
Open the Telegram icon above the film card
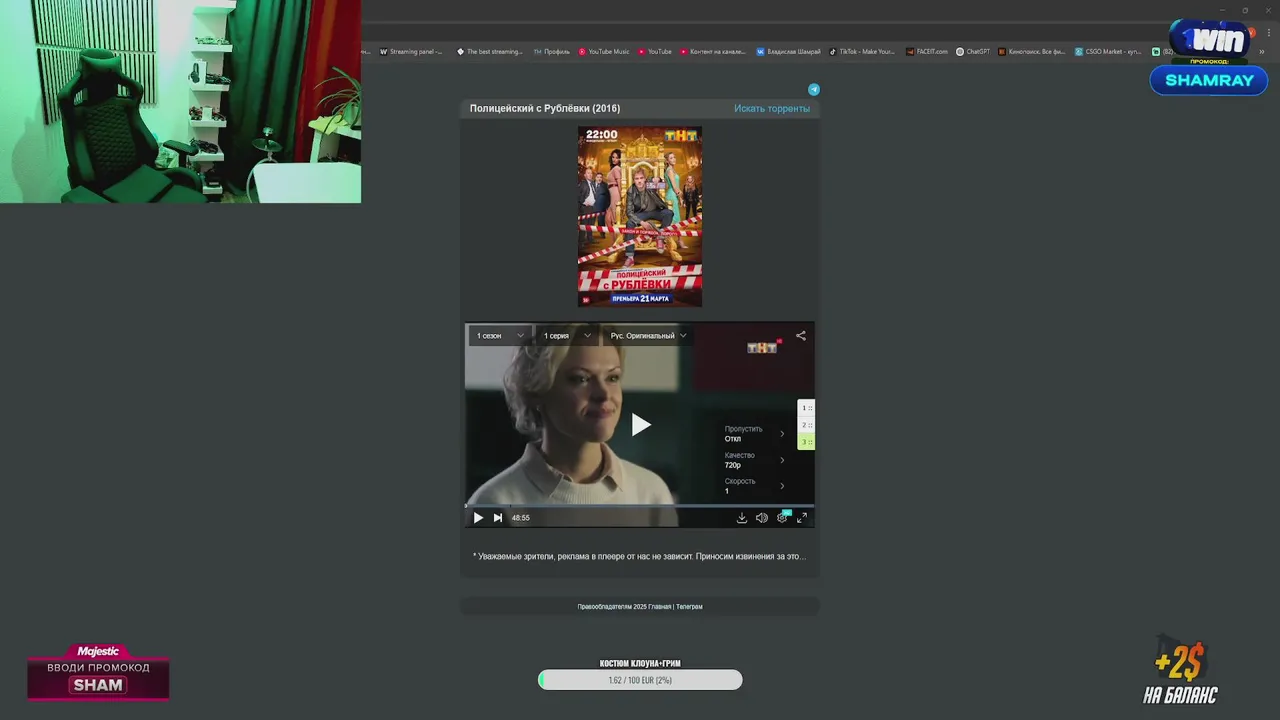(x=814, y=89)
